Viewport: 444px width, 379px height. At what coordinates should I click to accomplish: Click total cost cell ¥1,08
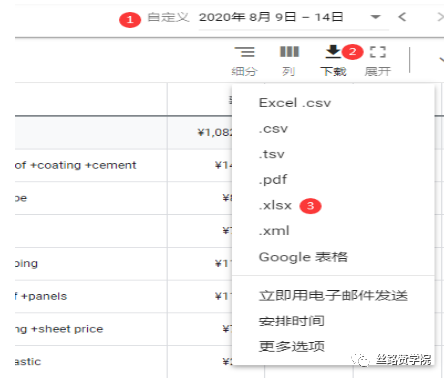[x=215, y=133]
